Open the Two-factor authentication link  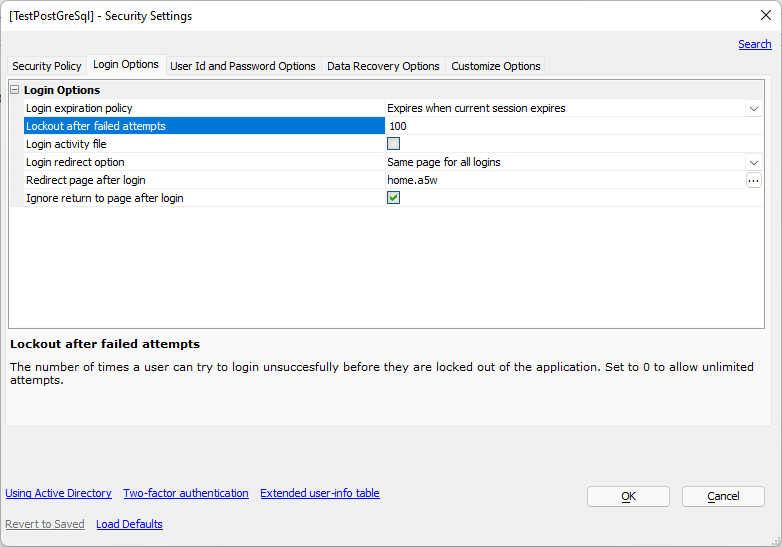click(186, 493)
